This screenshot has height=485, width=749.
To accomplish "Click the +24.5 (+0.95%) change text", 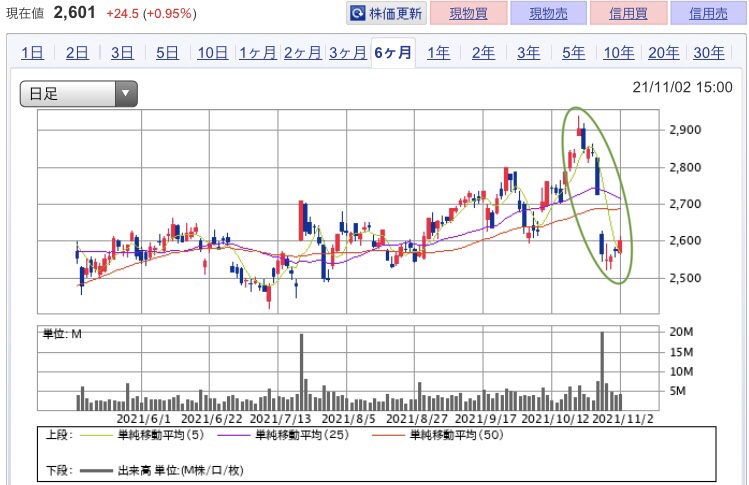I will coord(151,13).
